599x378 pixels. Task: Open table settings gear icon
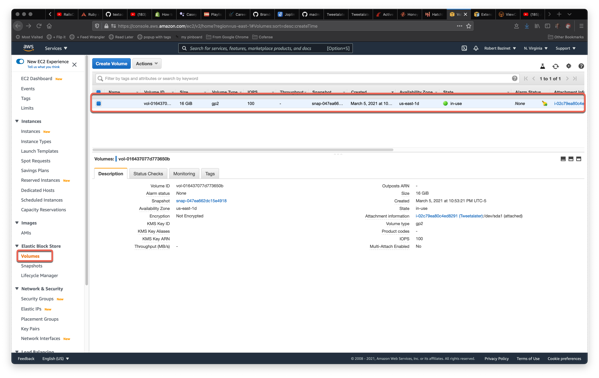coord(568,66)
